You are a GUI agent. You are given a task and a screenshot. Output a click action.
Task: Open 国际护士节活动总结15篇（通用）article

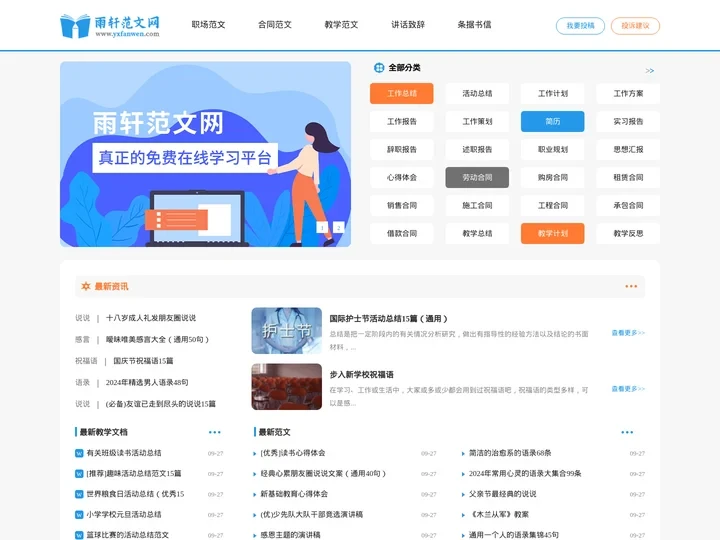(388, 319)
